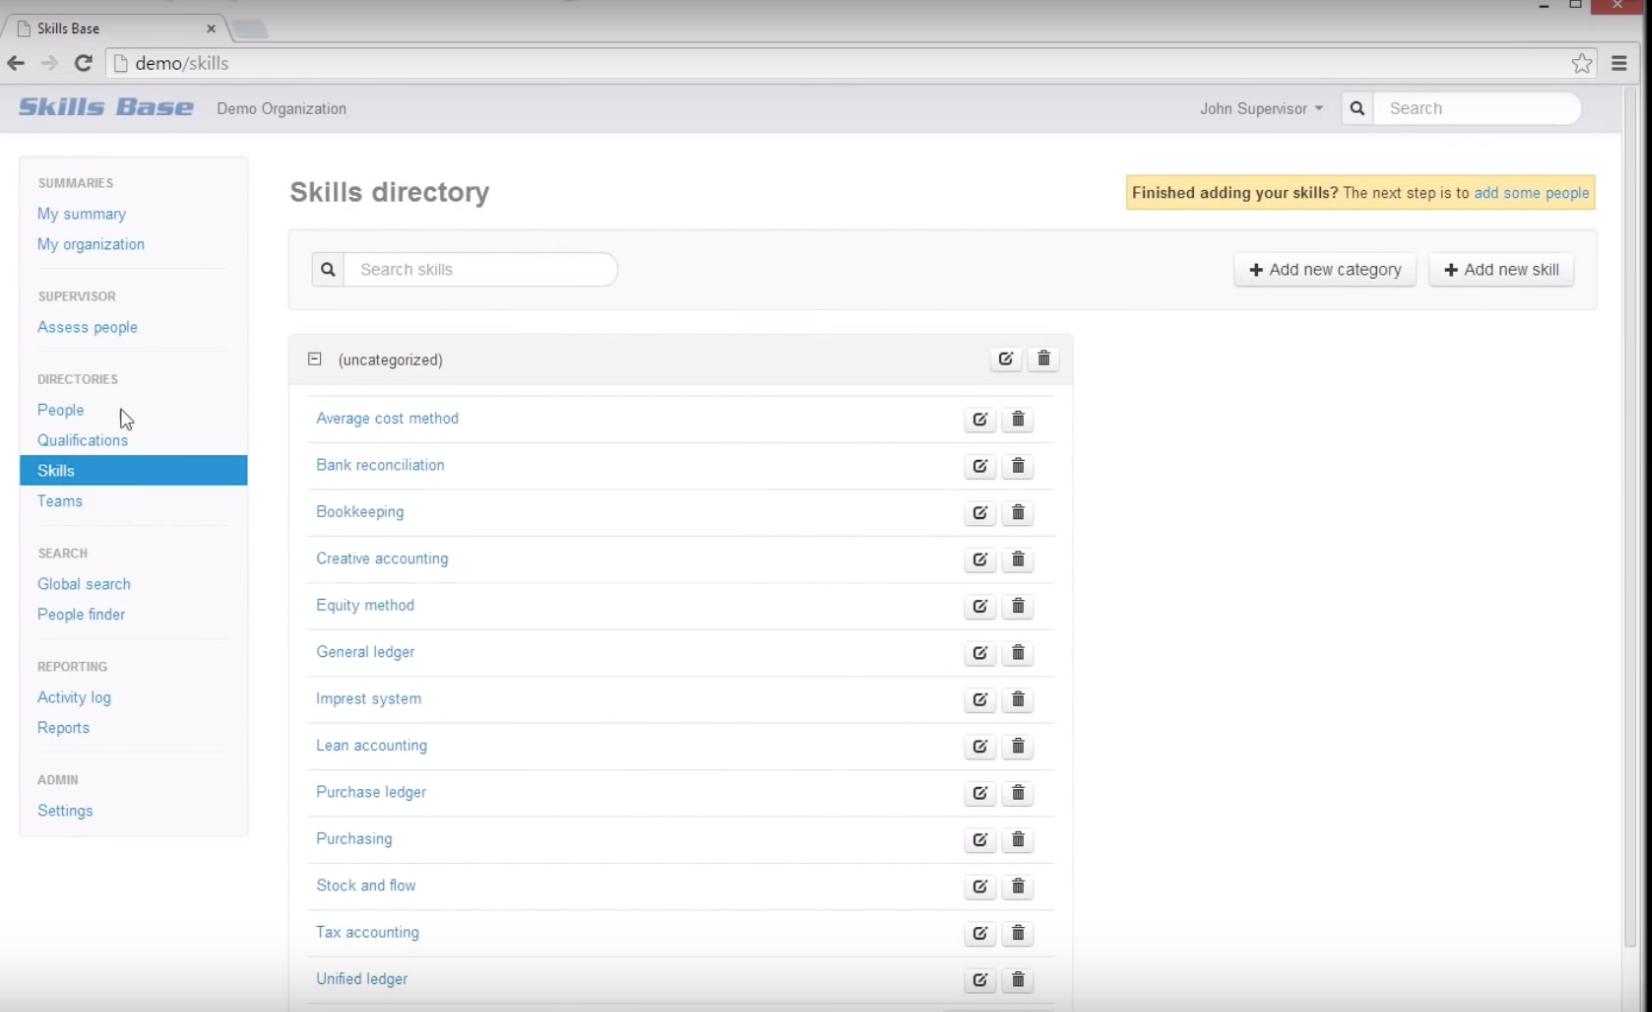Delete the Purchasing skill

click(1018, 840)
